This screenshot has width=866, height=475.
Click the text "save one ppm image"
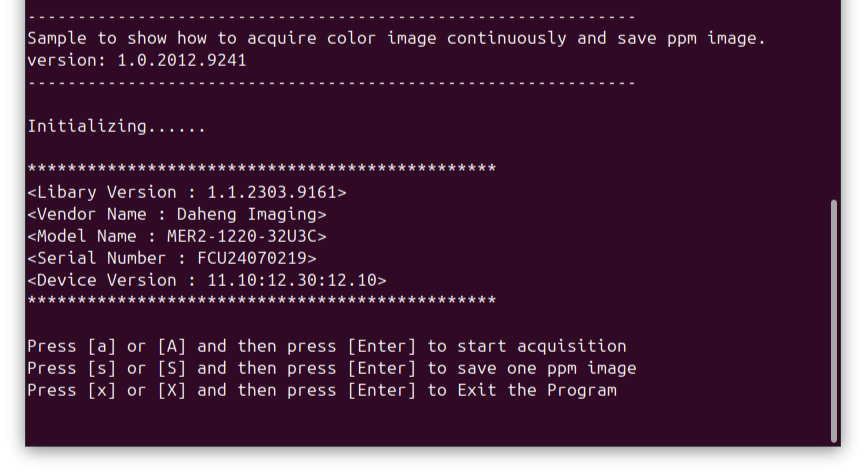coord(546,368)
